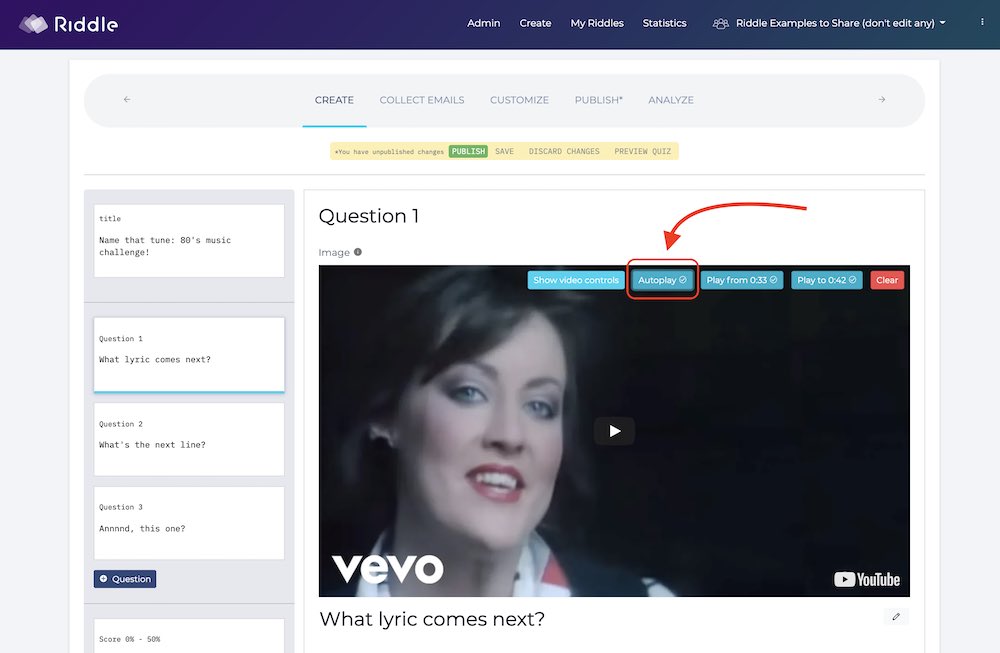The image size is (1000, 653).
Task: Toggle the Autoplay option
Action: pyautogui.click(x=662, y=280)
